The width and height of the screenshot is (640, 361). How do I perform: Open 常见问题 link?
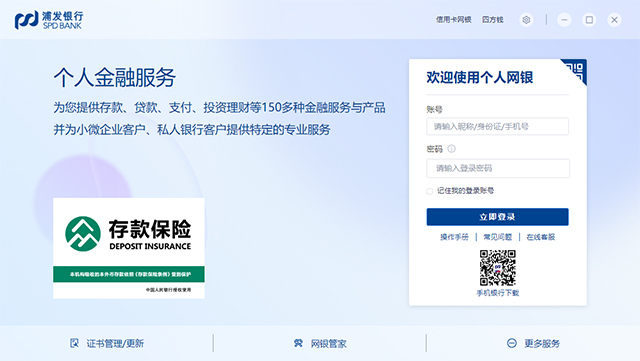click(x=498, y=237)
